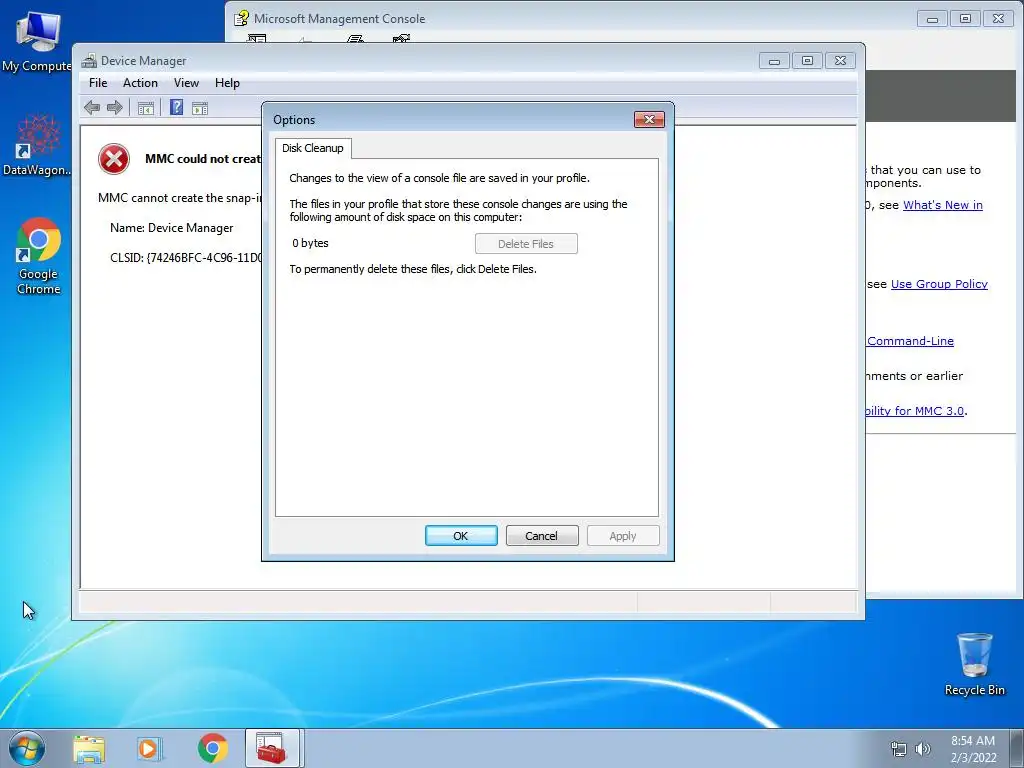Click the CLSID text line
Viewport: 1024px width, 768px height.
tap(185, 258)
